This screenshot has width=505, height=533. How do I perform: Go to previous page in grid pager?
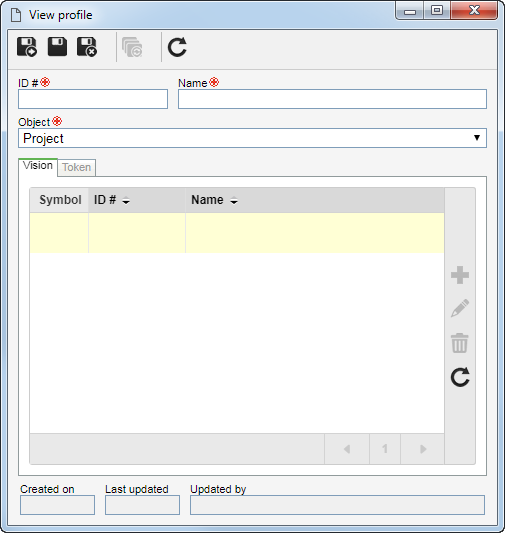pos(347,449)
